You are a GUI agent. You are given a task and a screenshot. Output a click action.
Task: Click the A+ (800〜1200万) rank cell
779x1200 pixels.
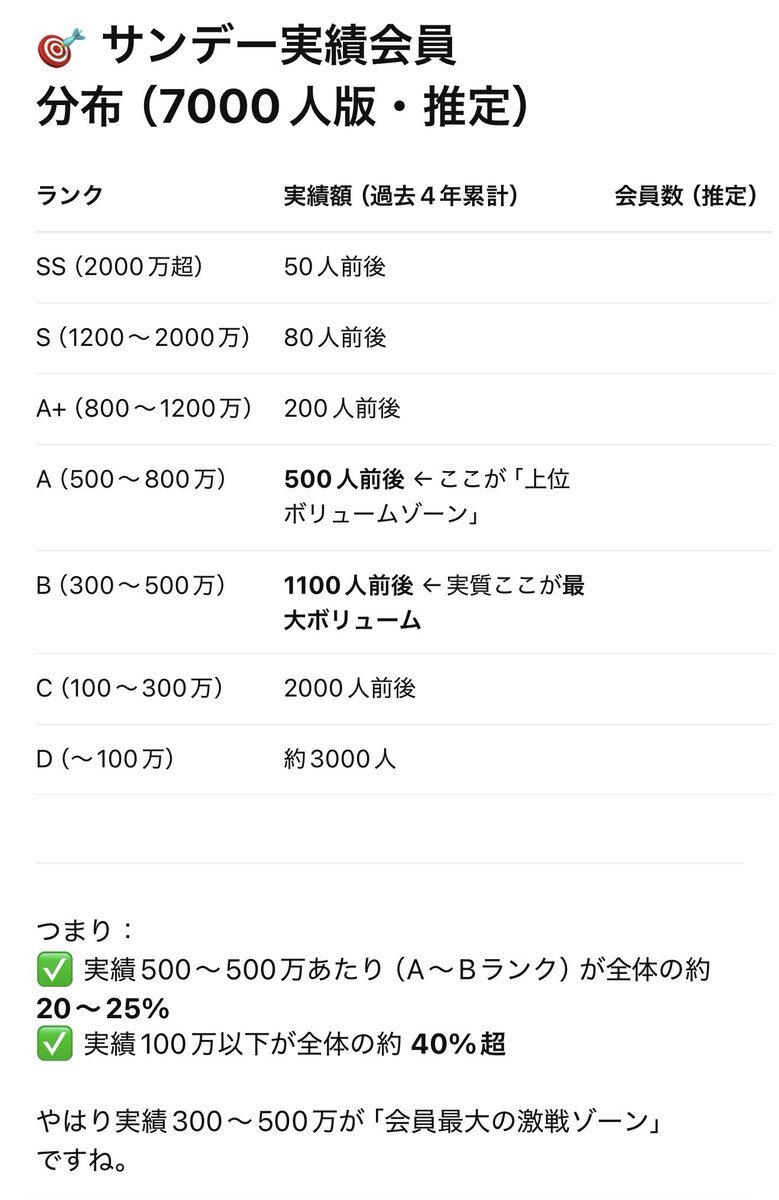(144, 409)
